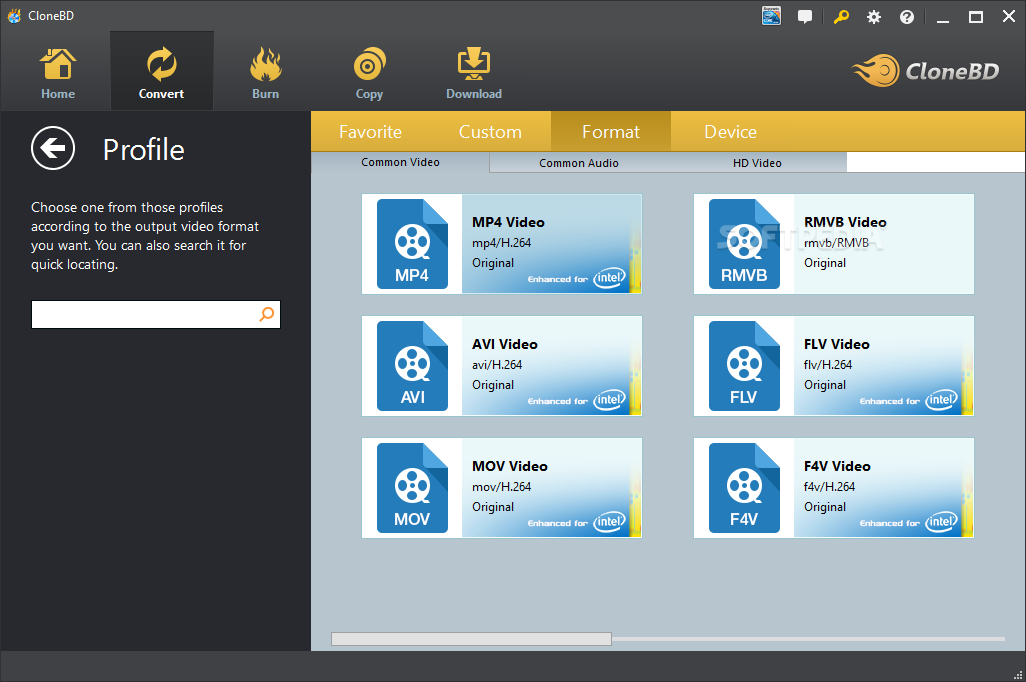Screen dimensions: 1026x682
Task: Click the rmvb/RMVB codec text
Action: 836,243
